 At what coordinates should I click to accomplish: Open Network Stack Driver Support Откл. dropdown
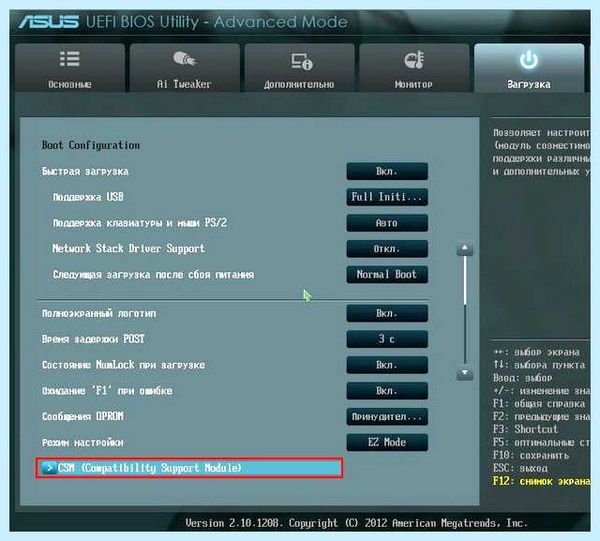tap(387, 249)
